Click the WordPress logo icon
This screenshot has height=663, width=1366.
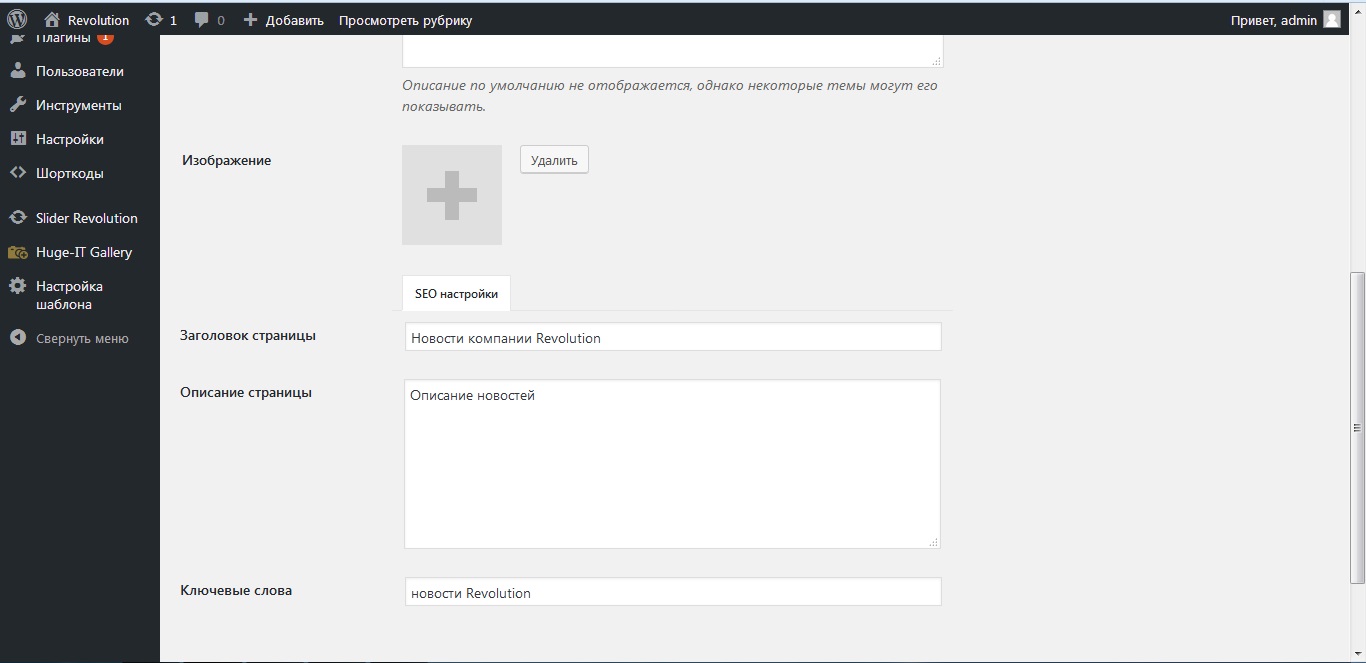(17, 19)
